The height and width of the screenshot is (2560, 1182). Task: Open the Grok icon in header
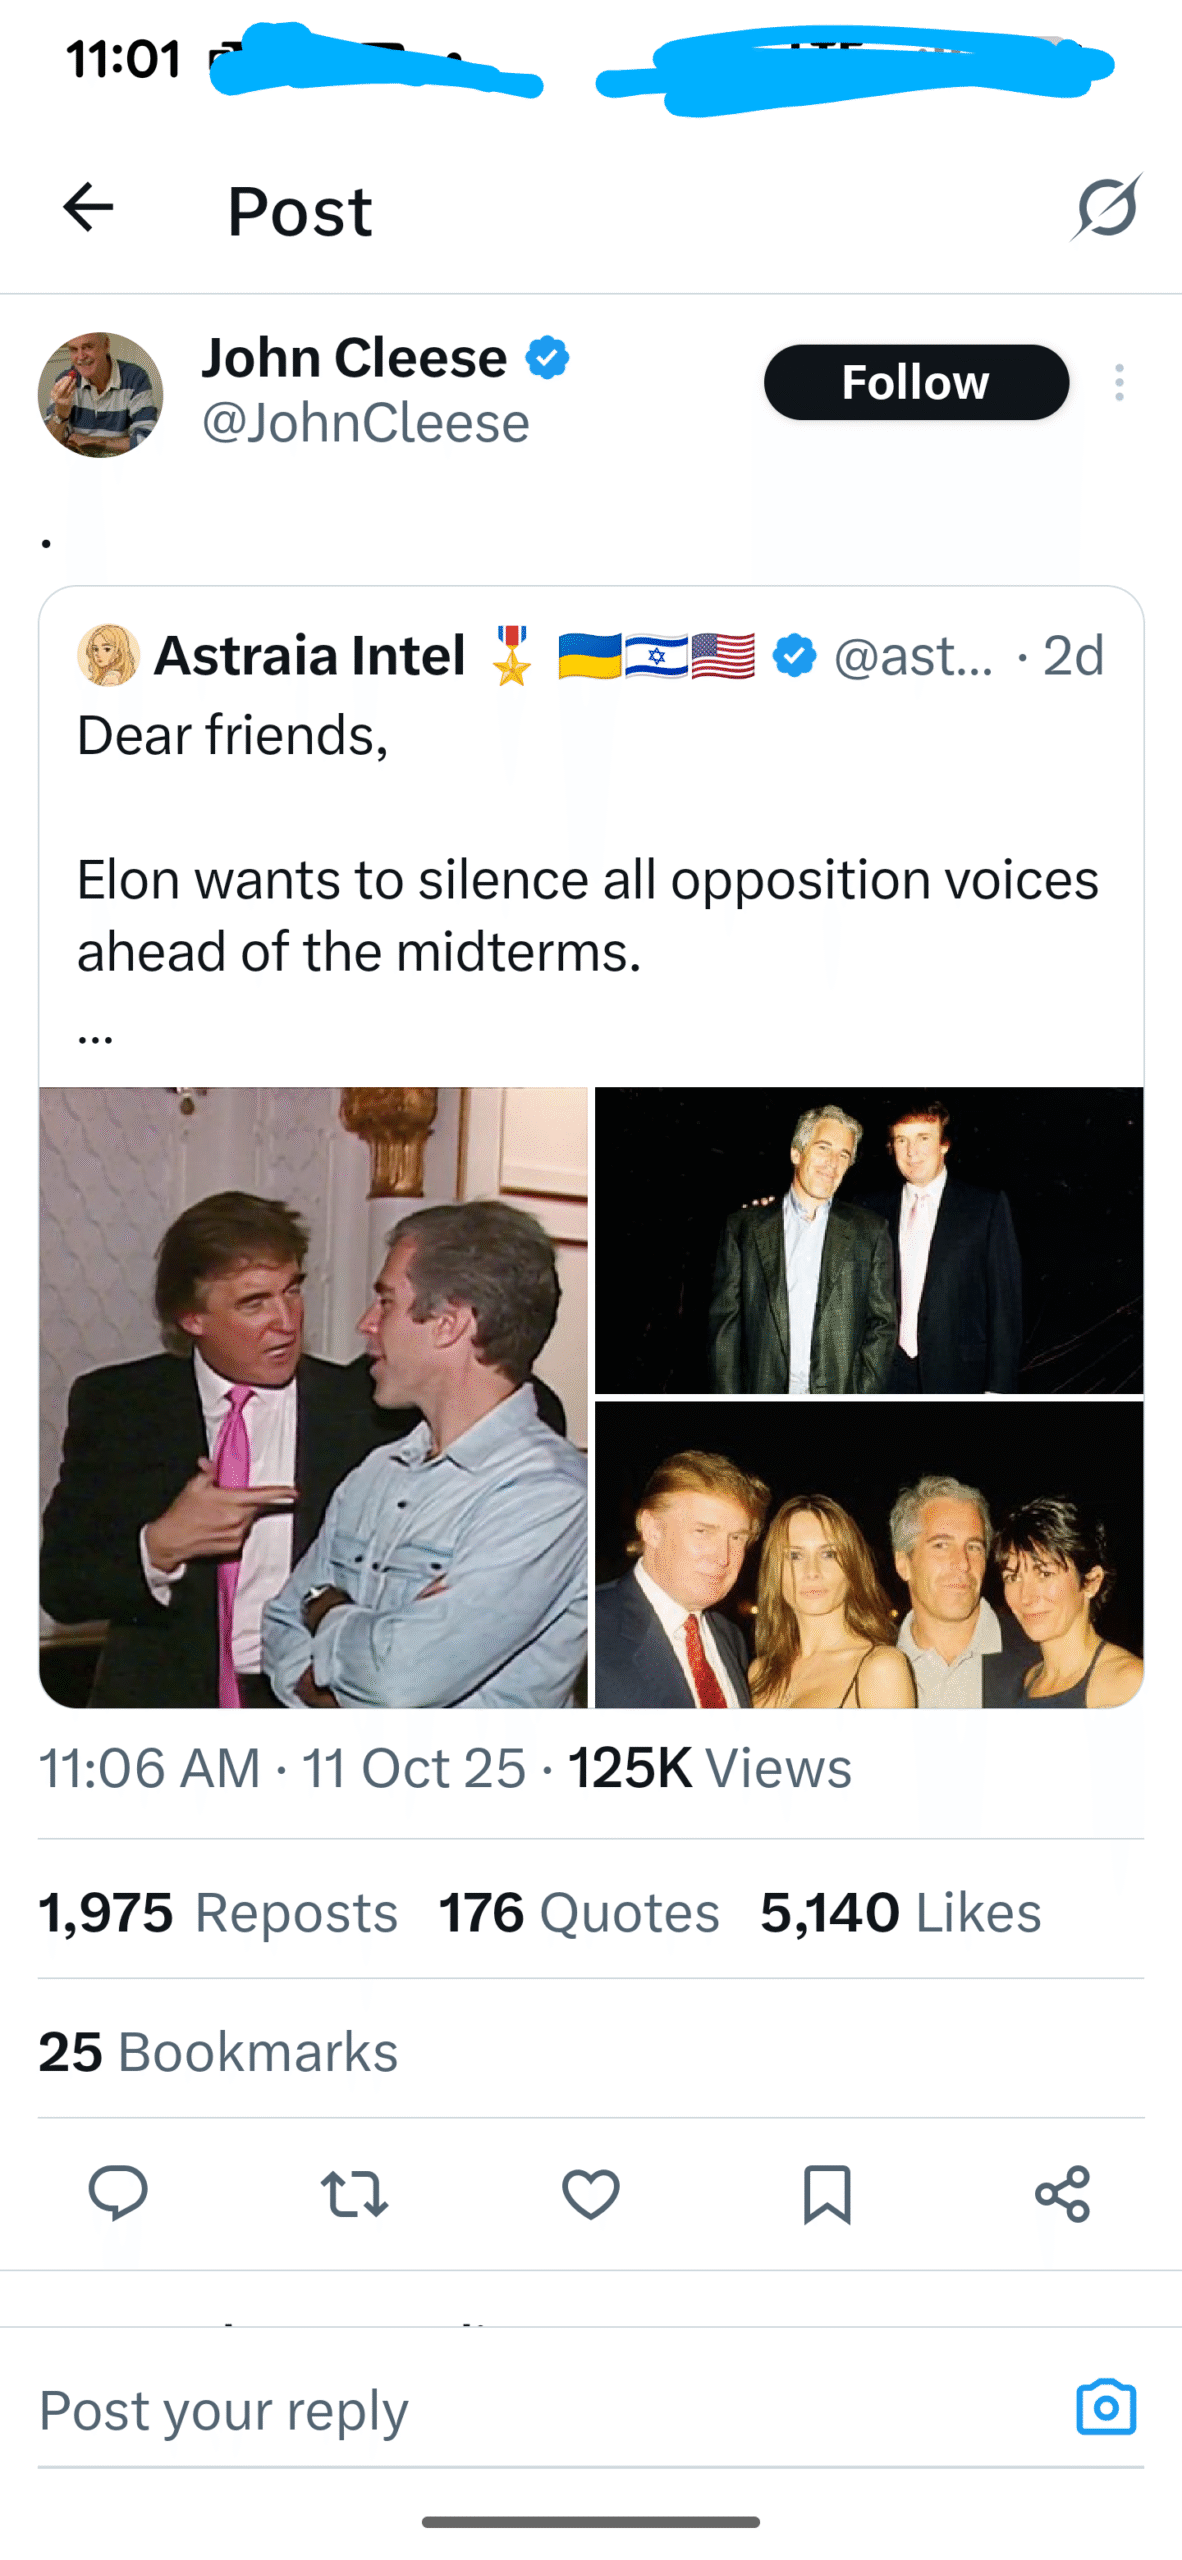tap(1106, 208)
